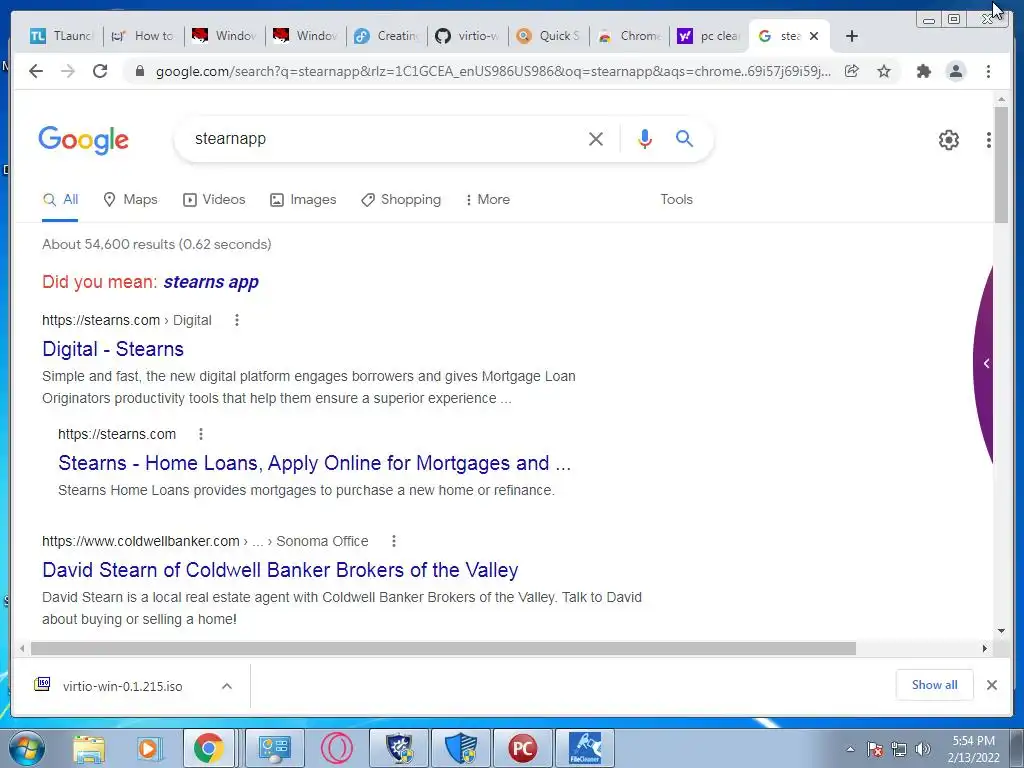Expand the More search filters menu
Viewport: 1024px width, 768px height.
[487, 199]
